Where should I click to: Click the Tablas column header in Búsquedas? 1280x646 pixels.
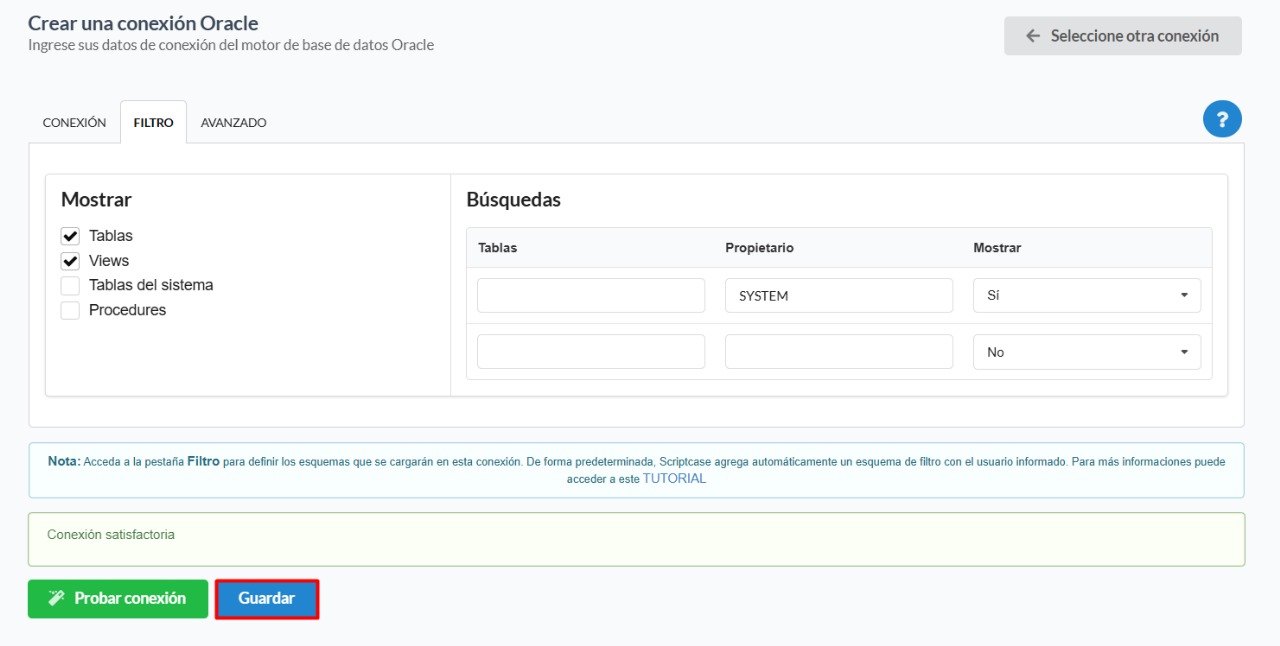498,248
